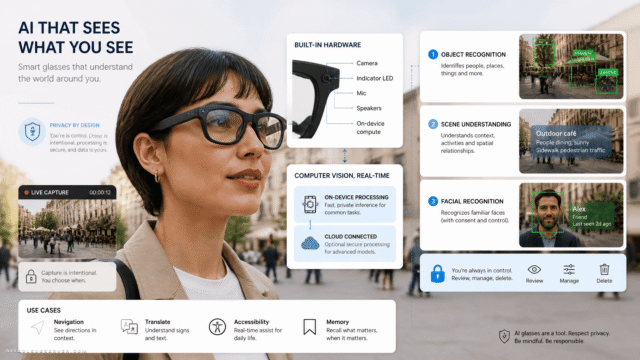Click the 'On-device compute' hardware label
This screenshot has width=640, height=360.
coord(370,127)
